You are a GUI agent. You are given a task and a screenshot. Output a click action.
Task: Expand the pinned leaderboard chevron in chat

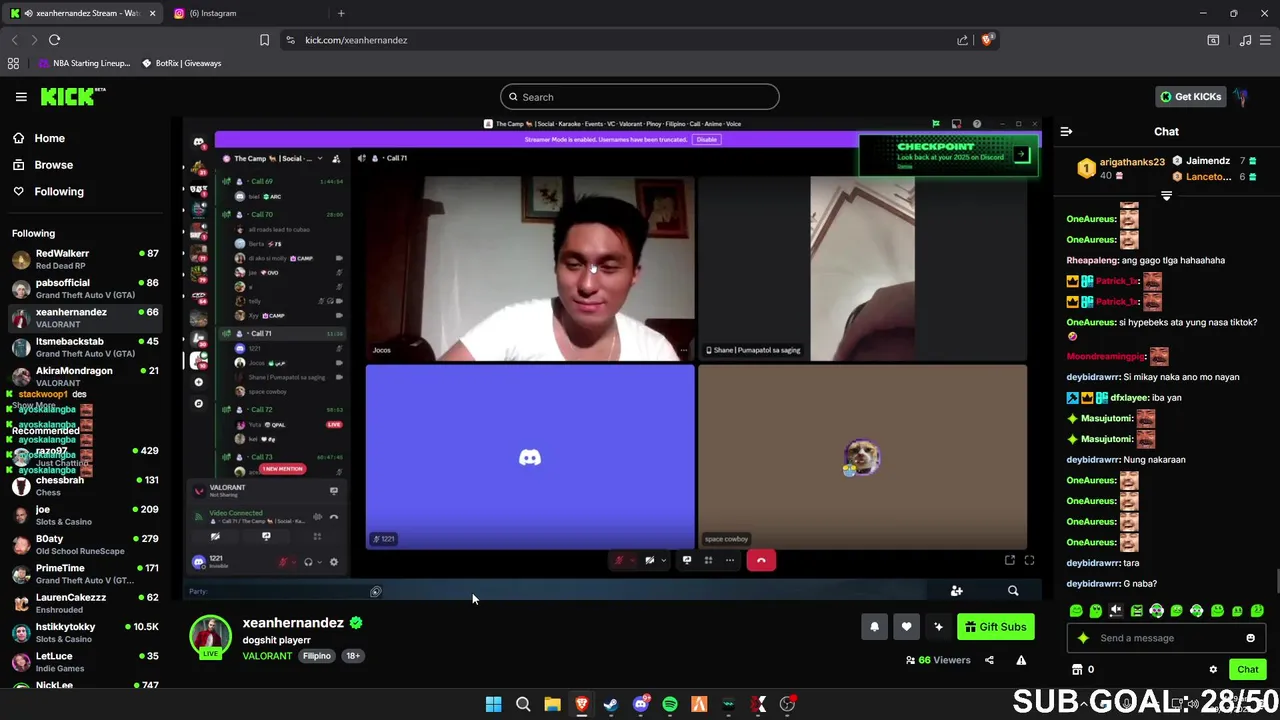point(1166,196)
